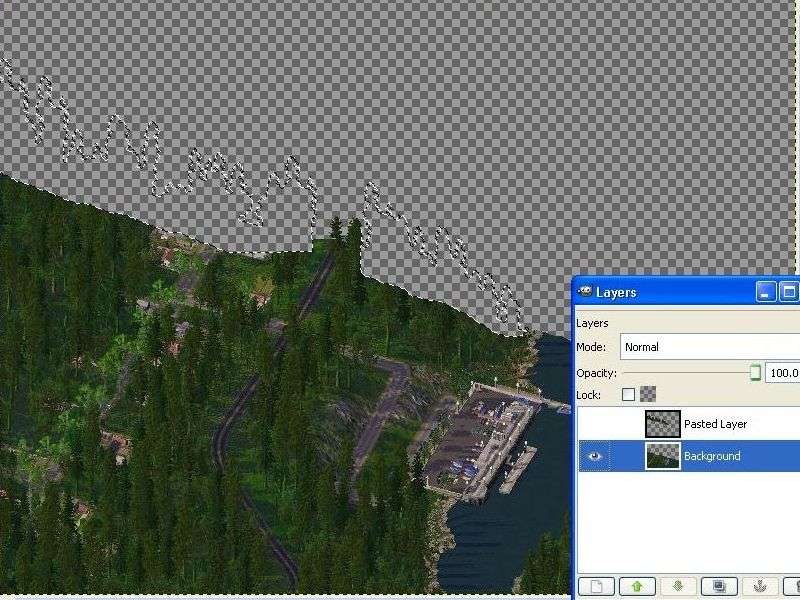Open the layer Mode dropdown

click(x=710, y=347)
